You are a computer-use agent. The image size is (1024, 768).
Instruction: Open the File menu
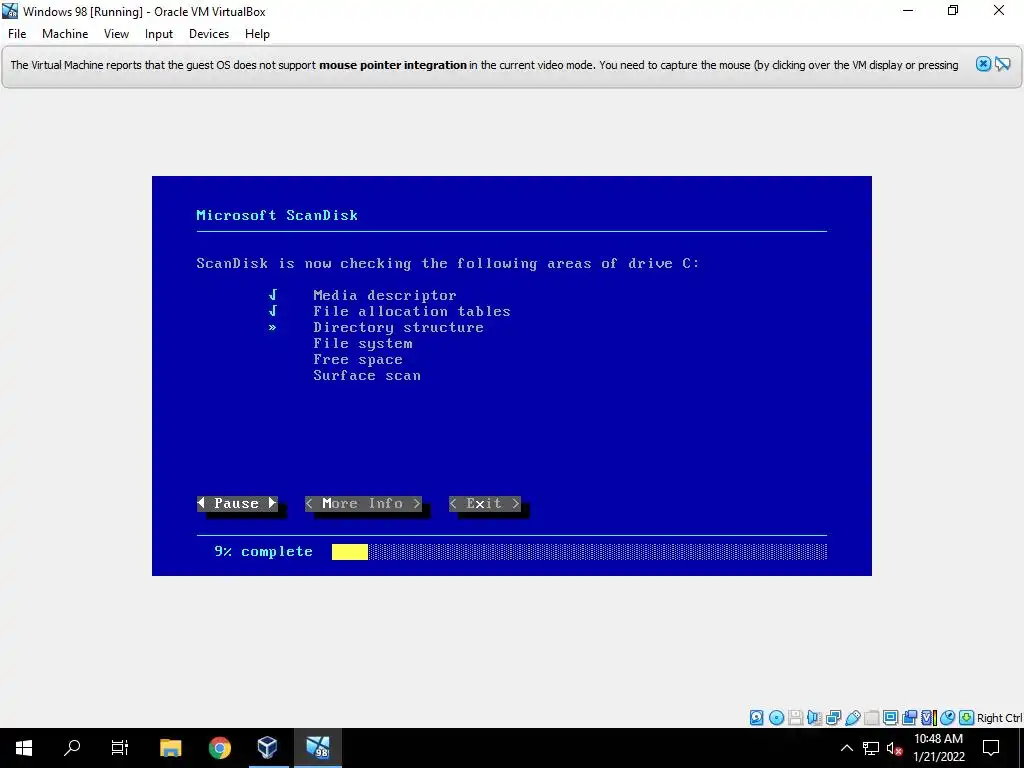pyautogui.click(x=17, y=34)
